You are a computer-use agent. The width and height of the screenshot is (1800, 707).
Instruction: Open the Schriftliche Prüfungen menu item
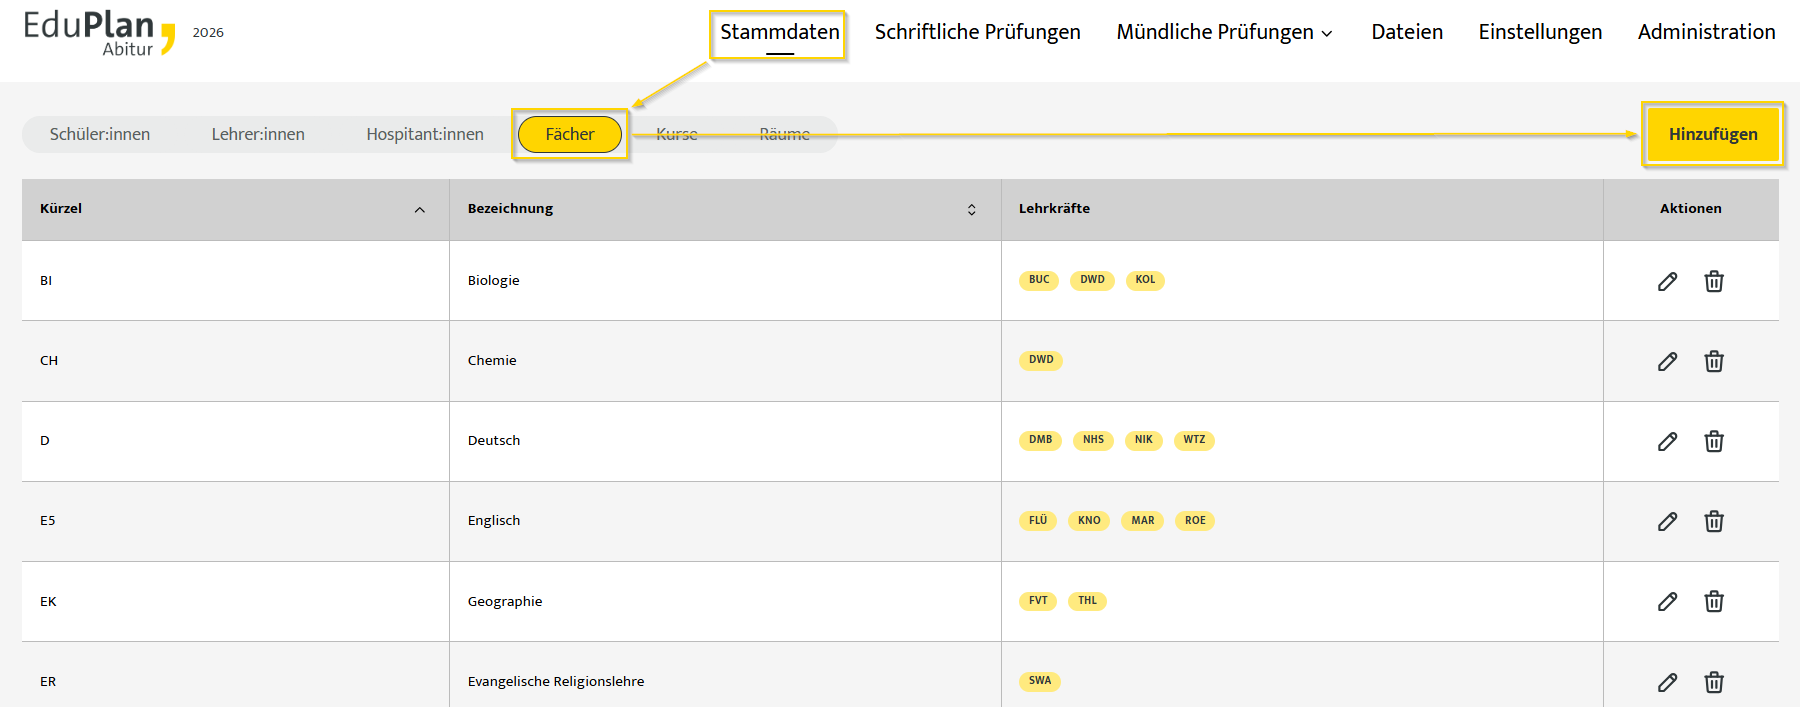(977, 32)
